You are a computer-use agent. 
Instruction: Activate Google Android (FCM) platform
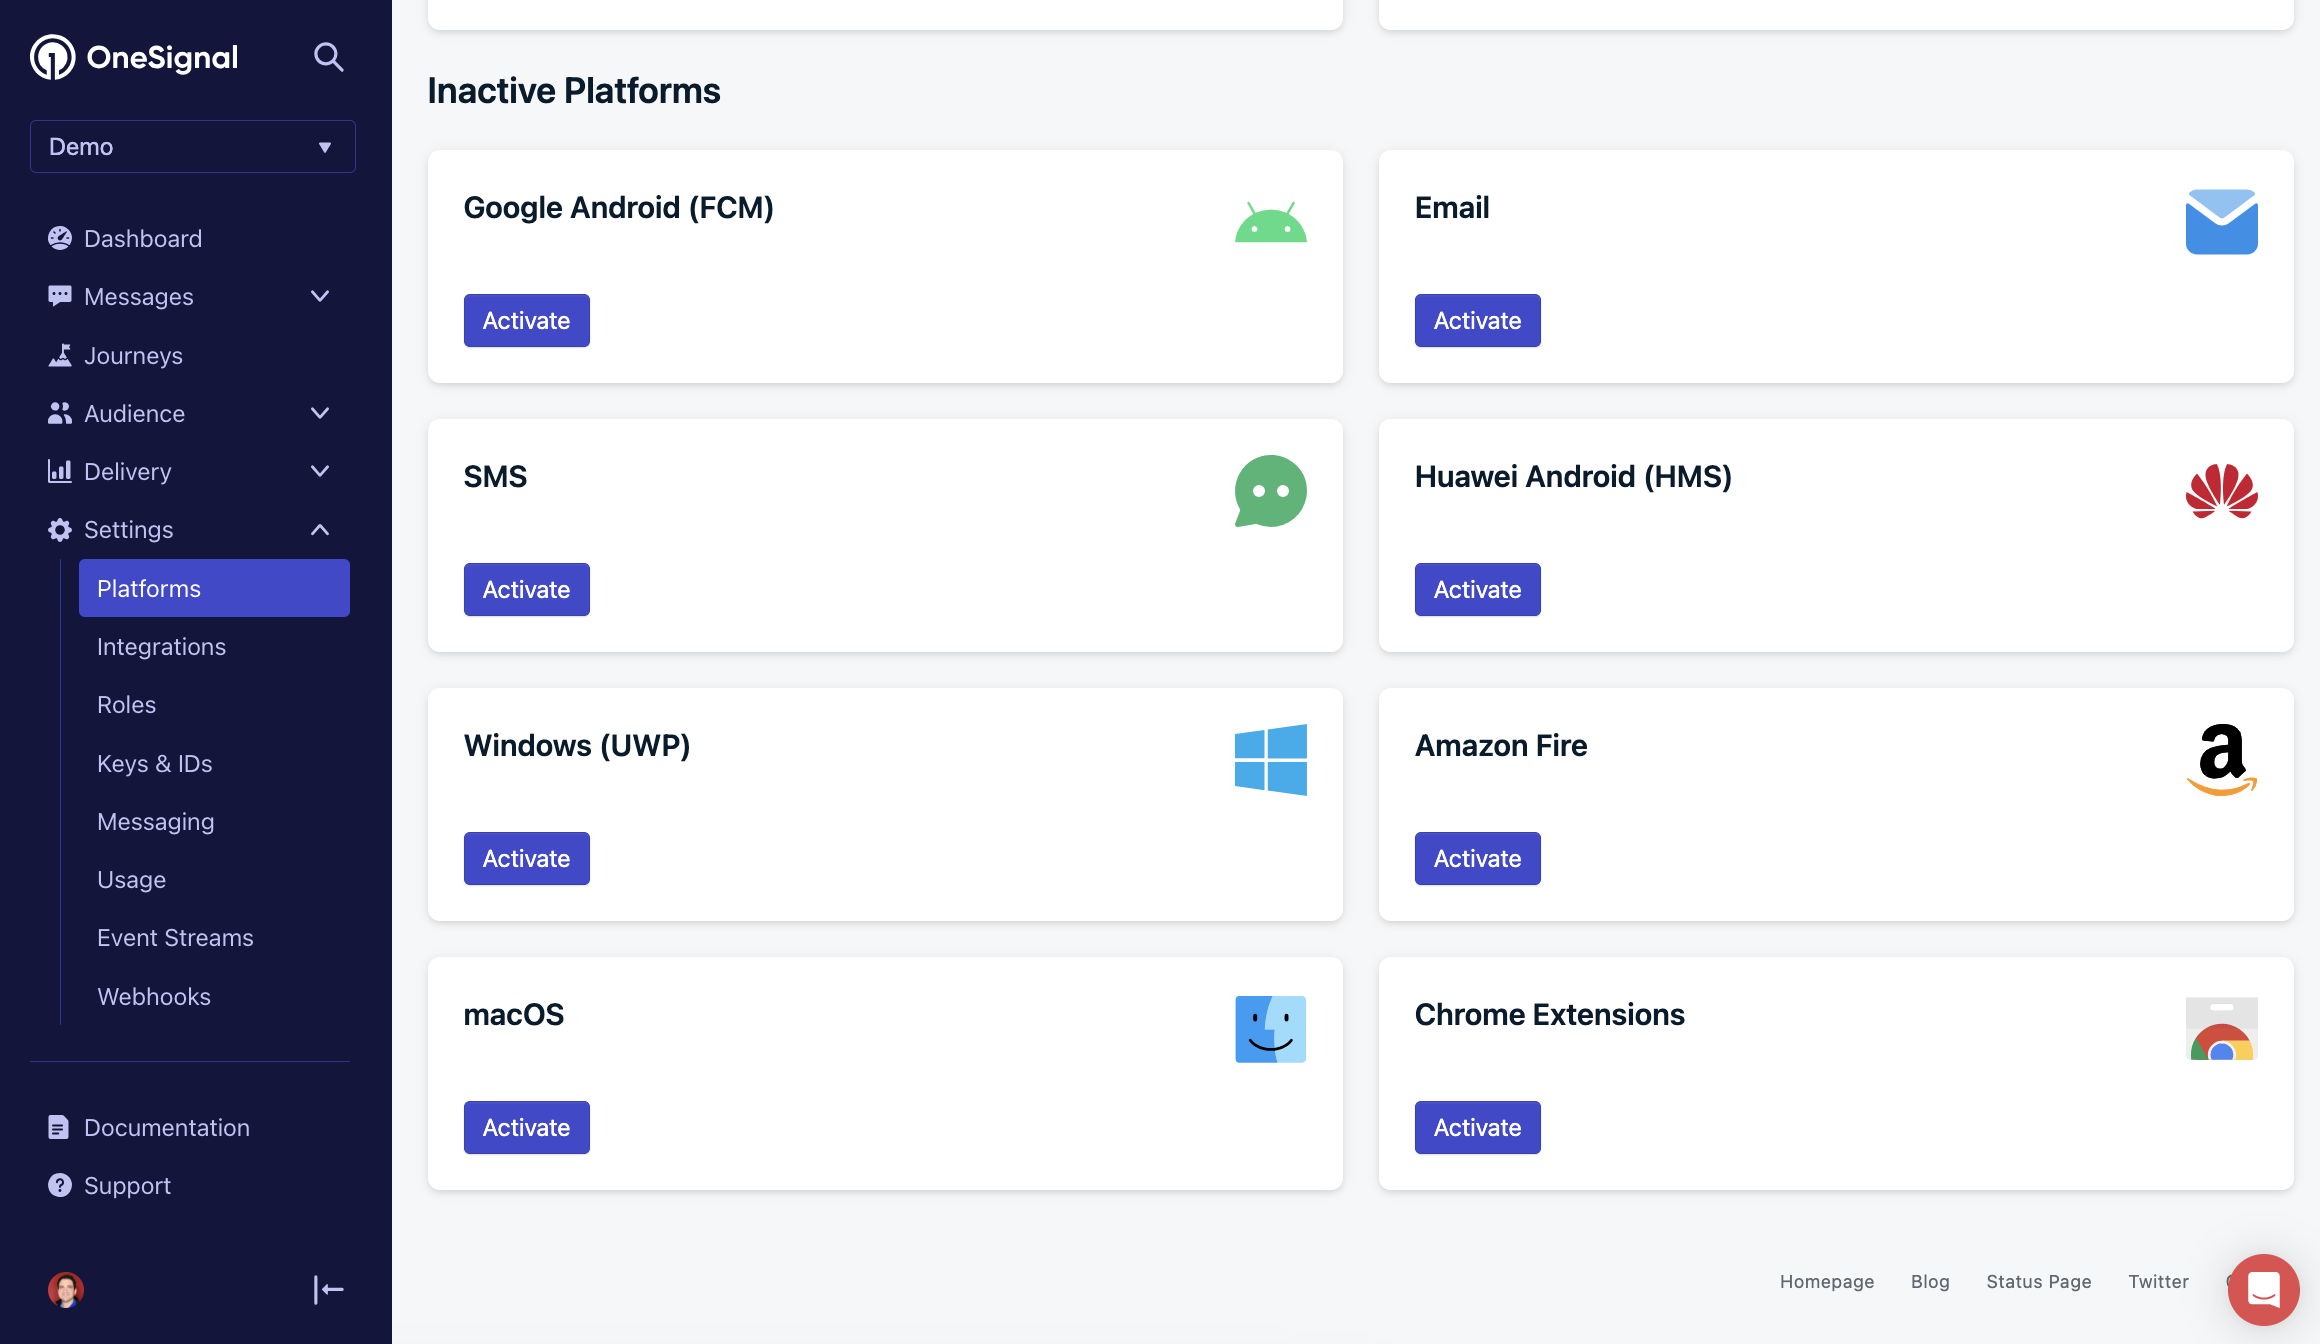[x=526, y=320]
